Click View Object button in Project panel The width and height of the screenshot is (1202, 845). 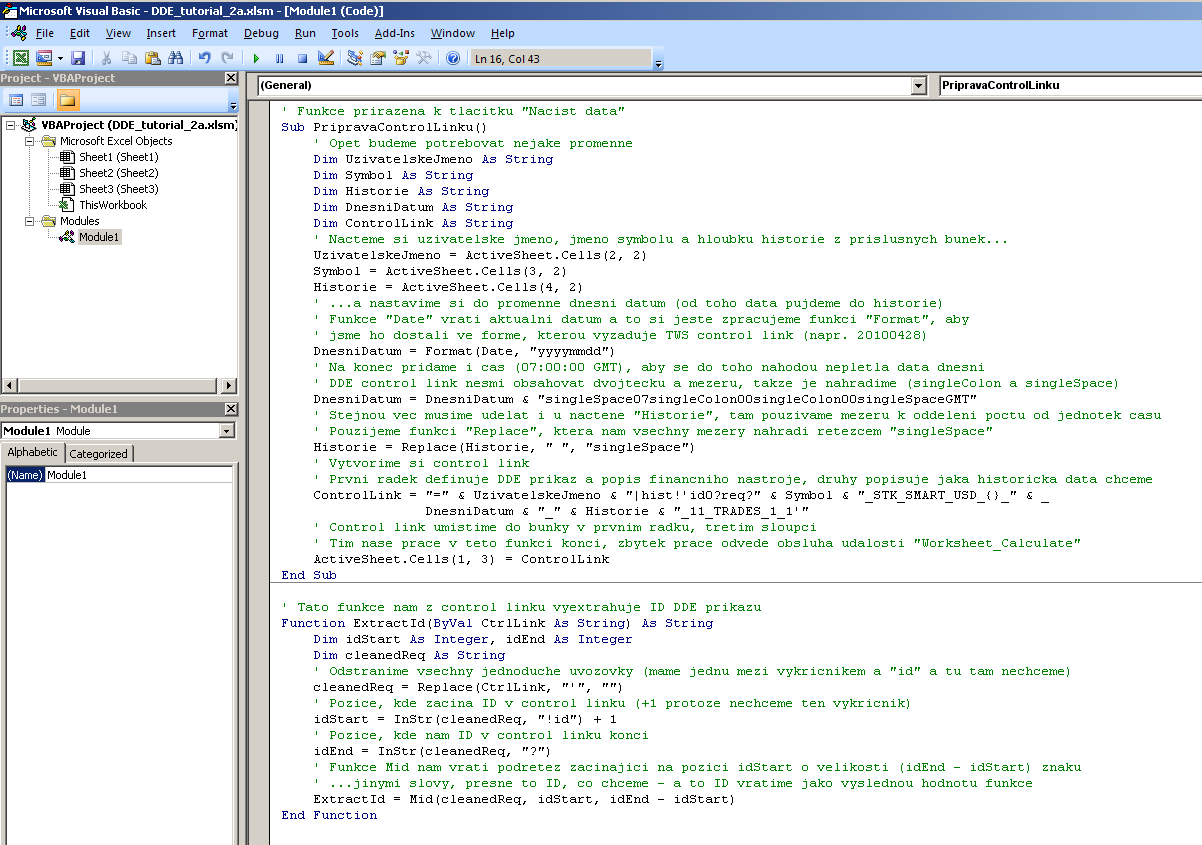tap(39, 100)
